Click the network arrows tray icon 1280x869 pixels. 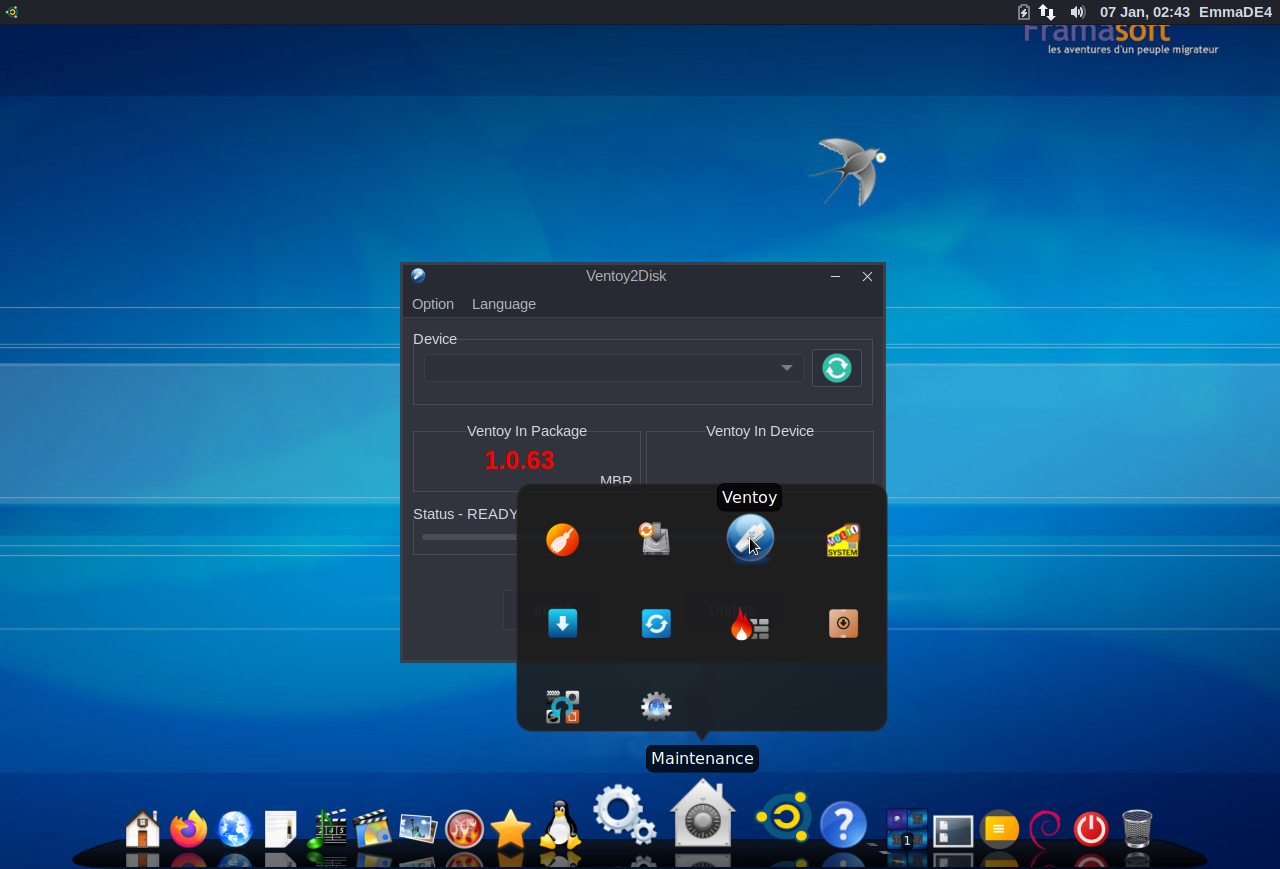1047,12
